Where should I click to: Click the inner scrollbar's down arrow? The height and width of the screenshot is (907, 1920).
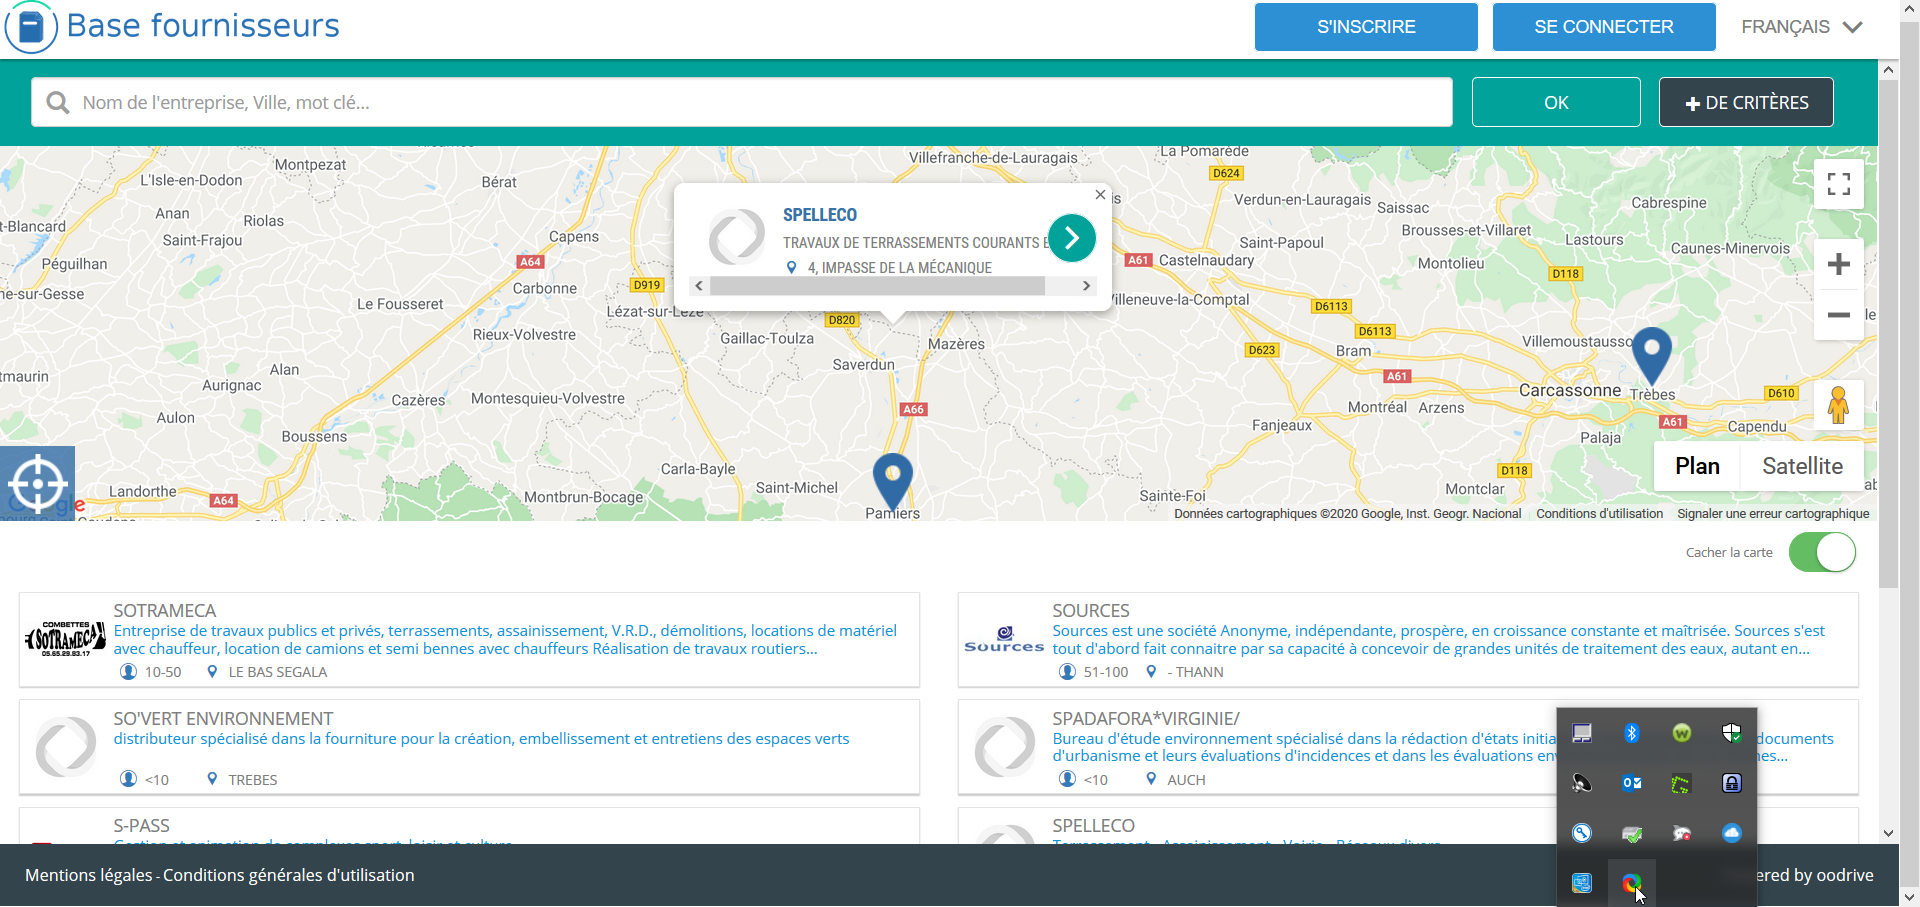tap(1888, 832)
